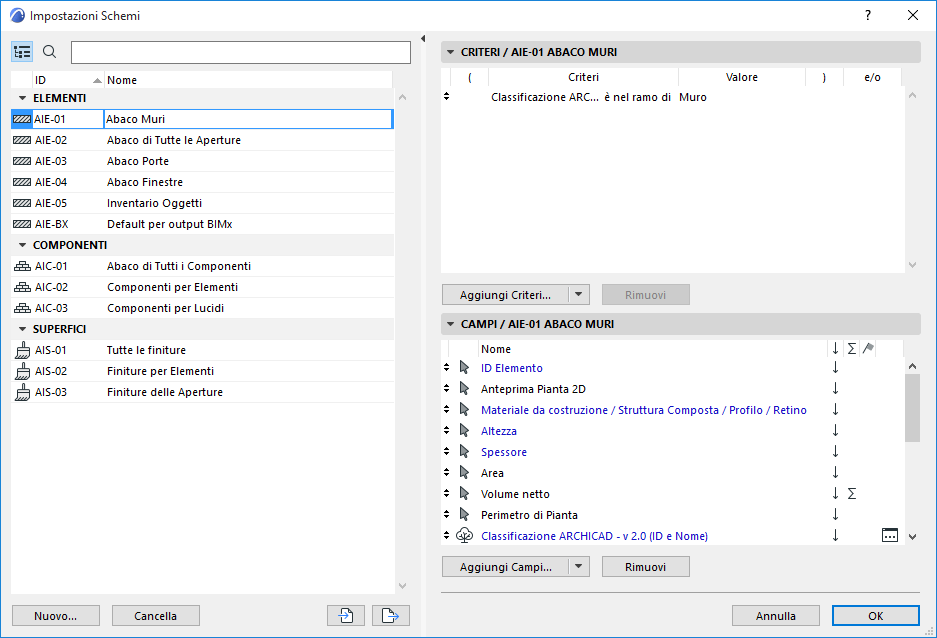Click the cursor icon next to Spessore
Viewport: 937px width, 638px height.
click(x=464, y=452)
